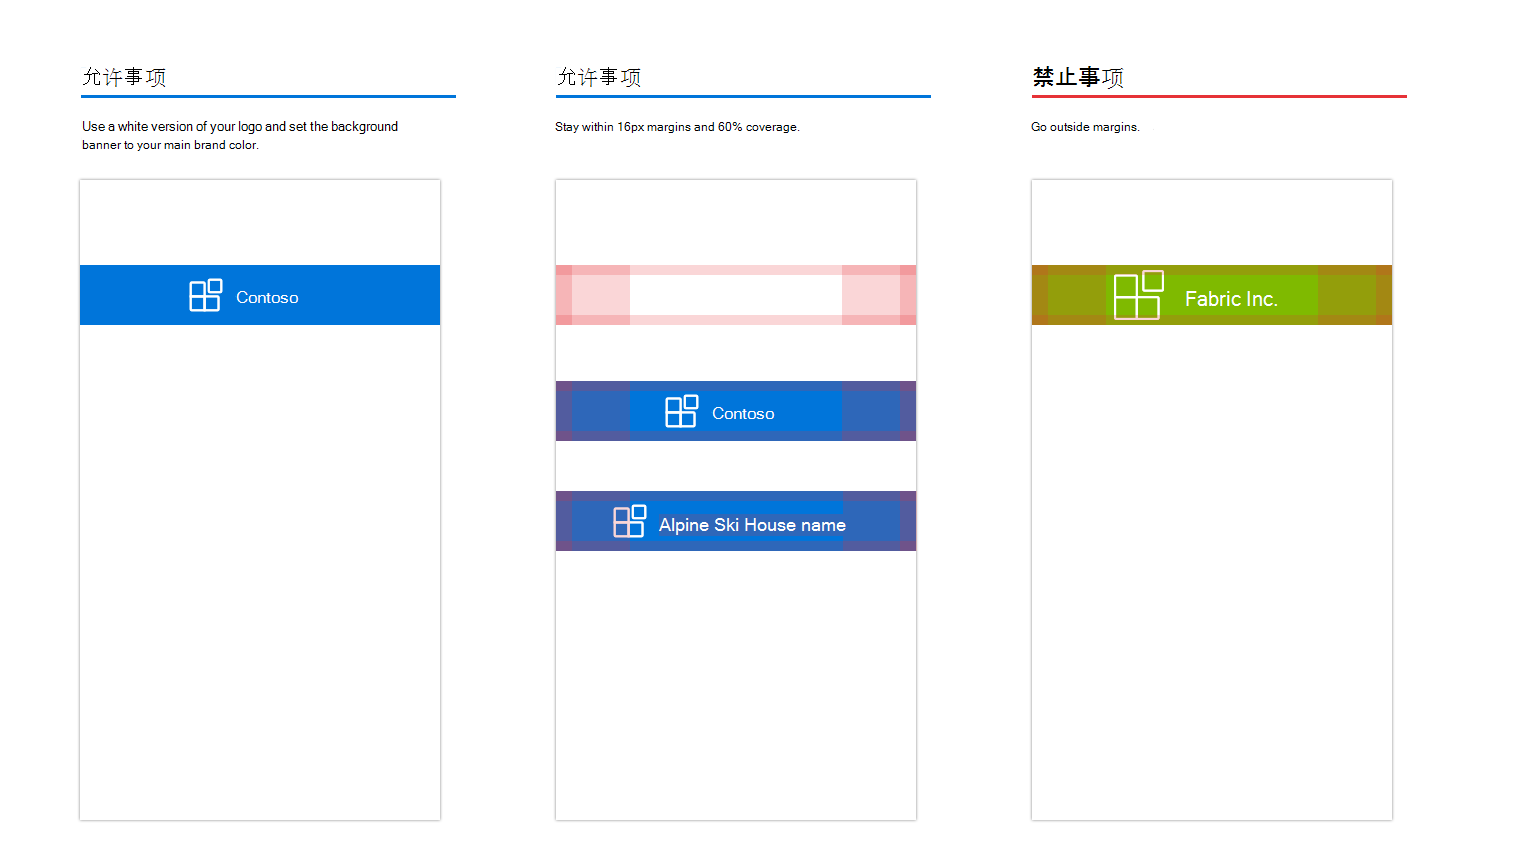
Task: Click the Contoso logo icon in first blue banner
Action: [x=205, y=295]
